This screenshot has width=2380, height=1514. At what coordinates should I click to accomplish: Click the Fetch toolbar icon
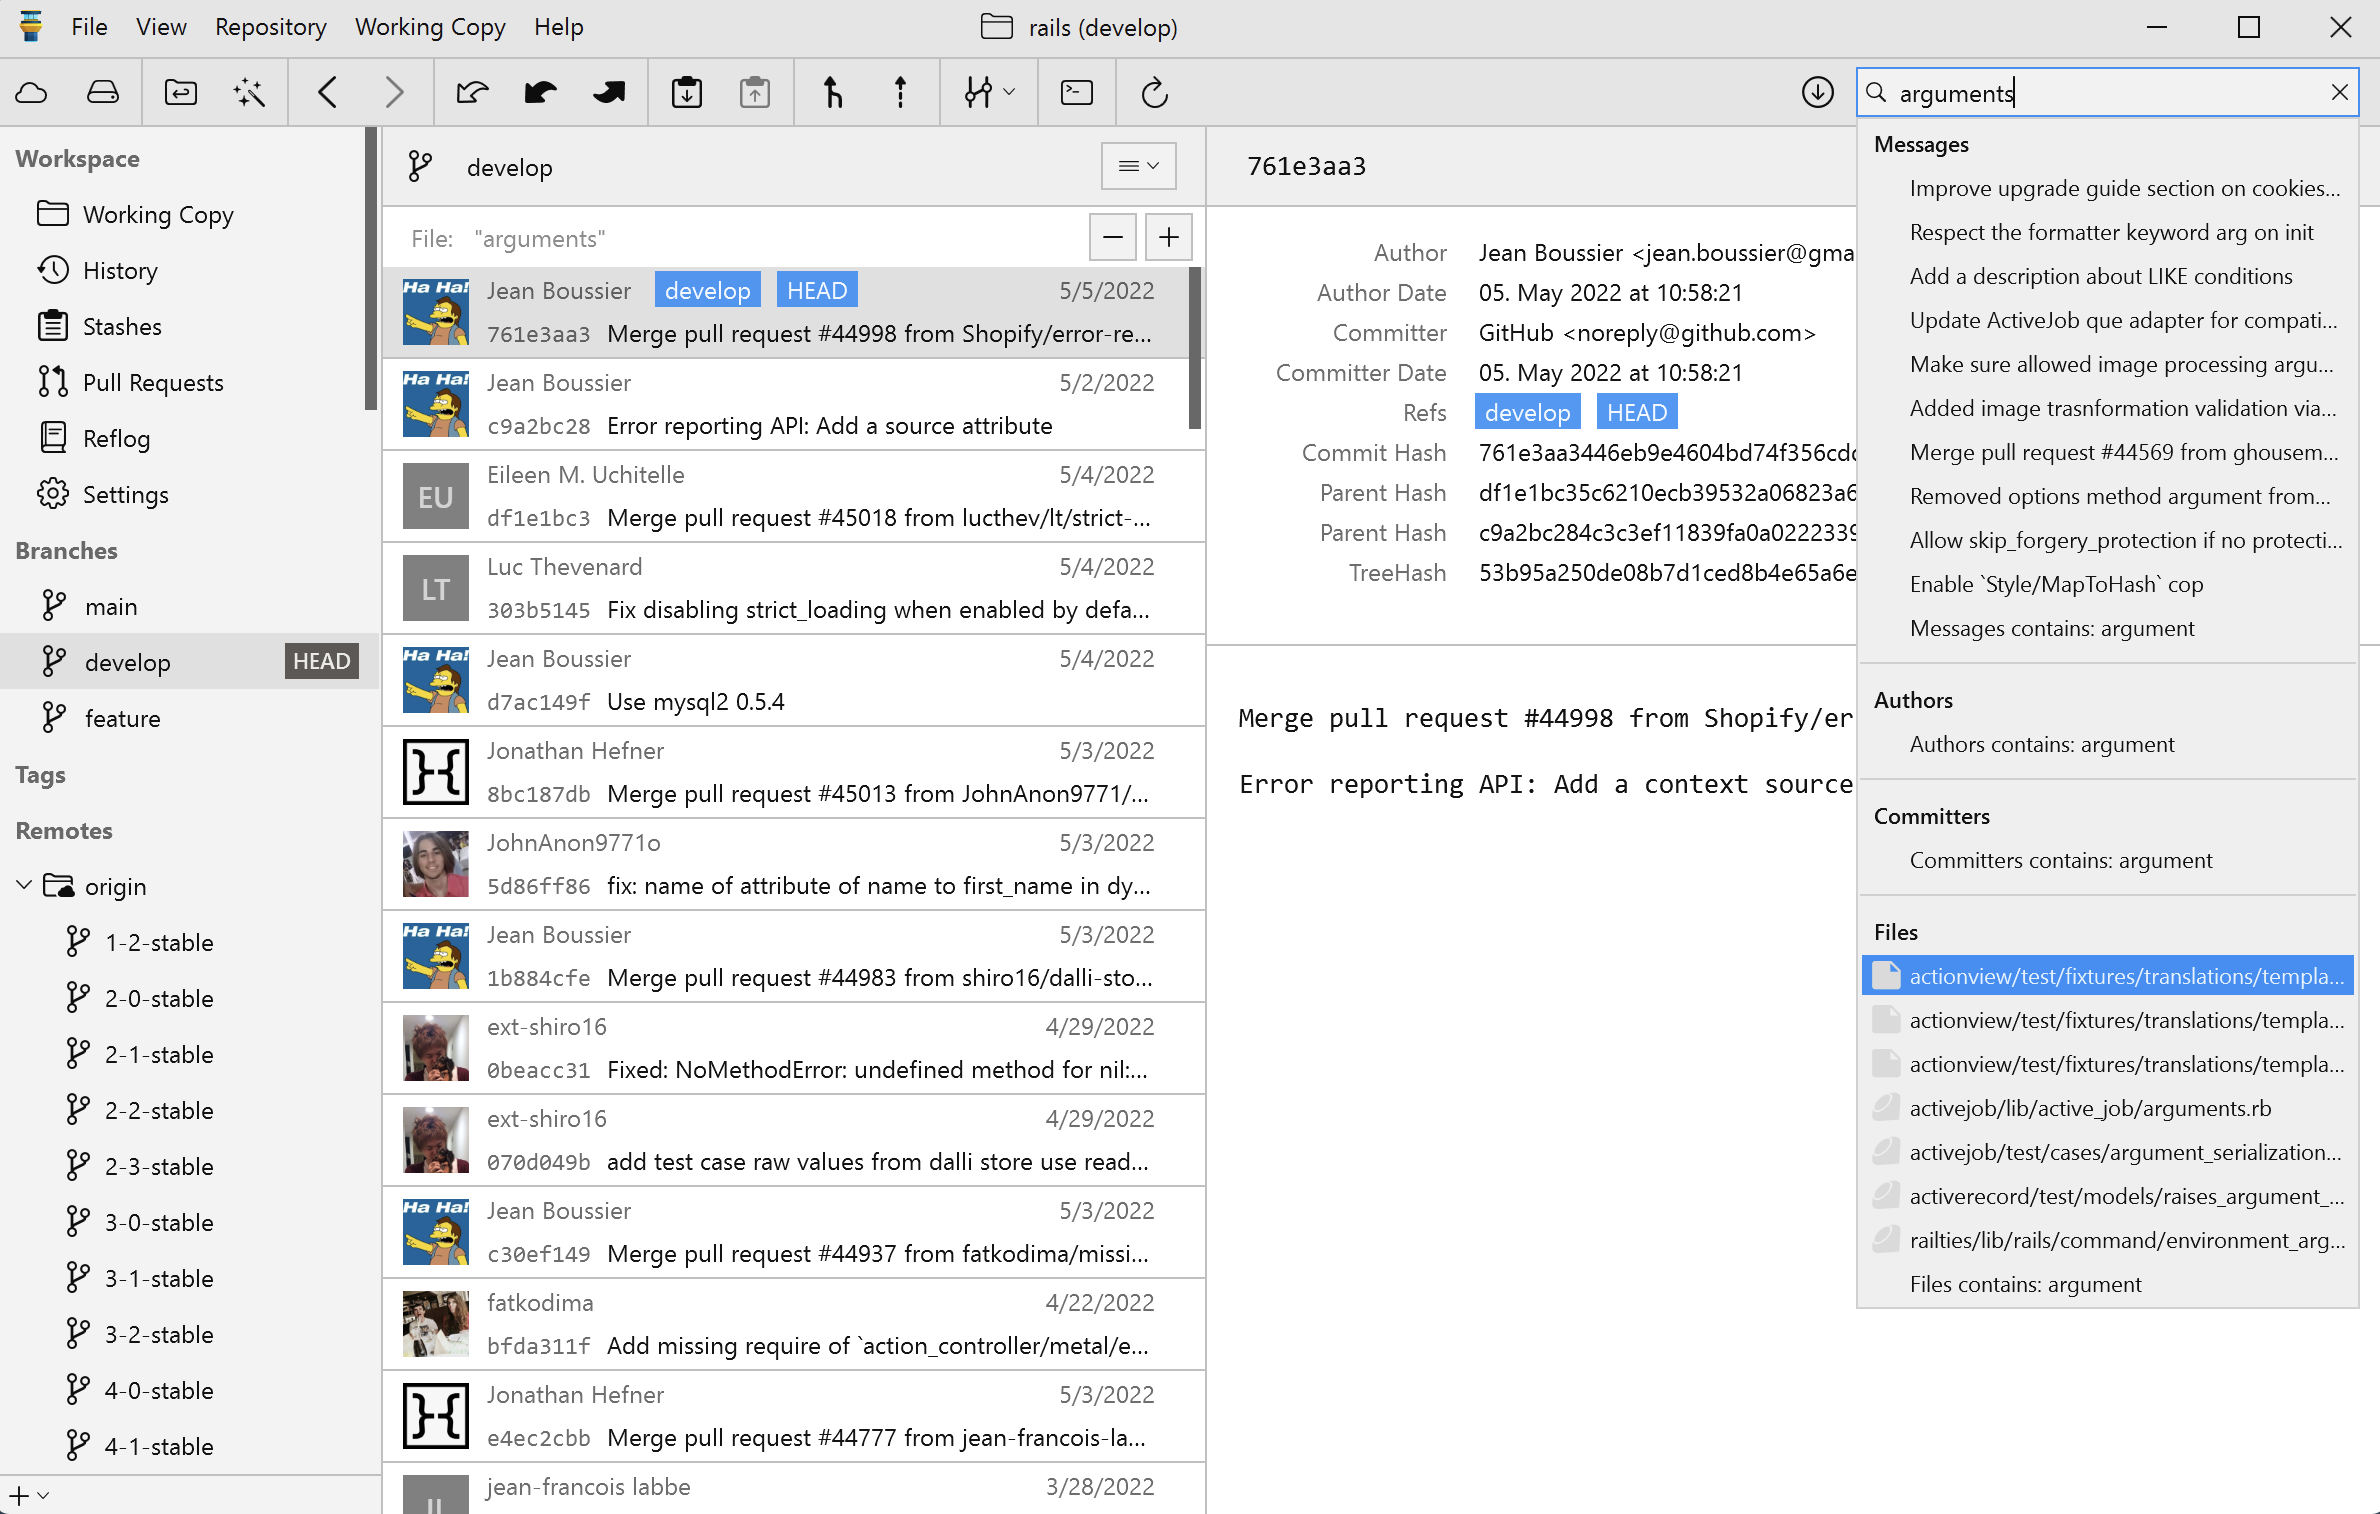pos(472,93)
